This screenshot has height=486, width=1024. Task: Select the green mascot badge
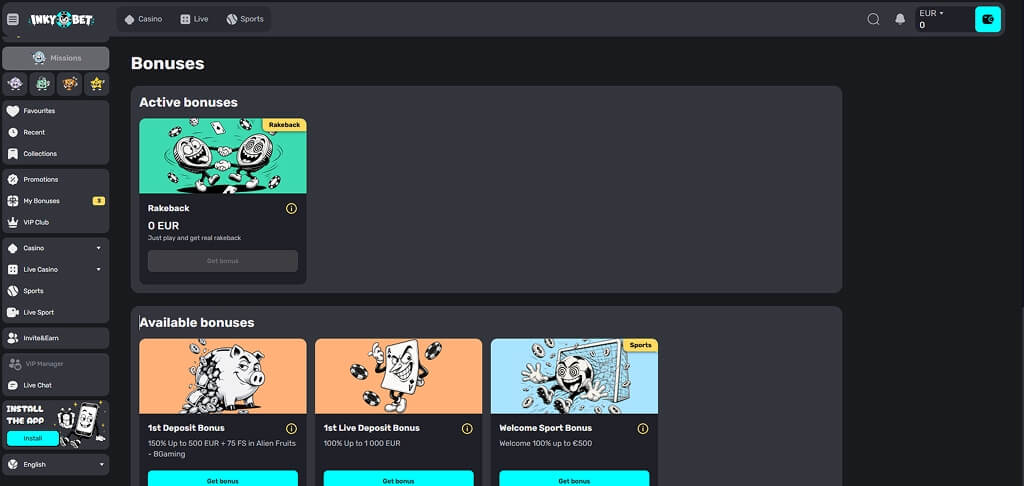[42, 84]
